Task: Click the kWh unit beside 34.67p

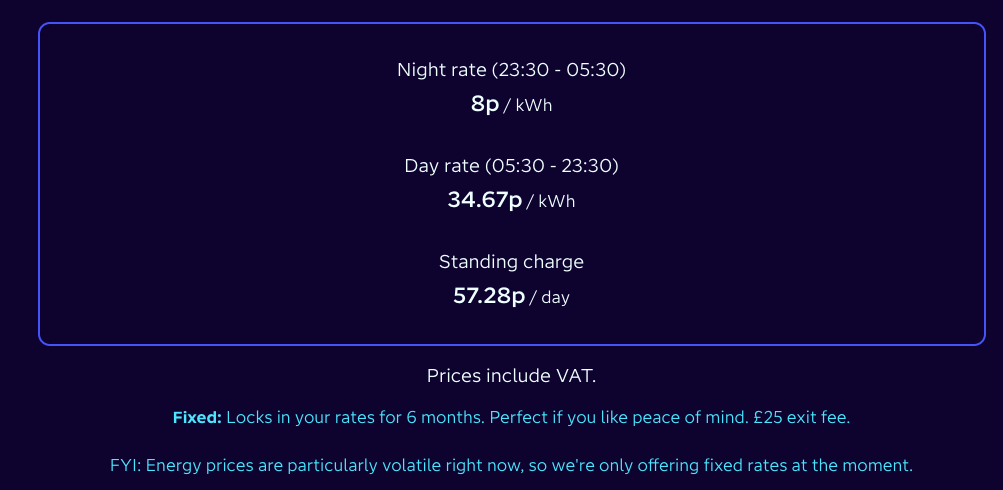Action: click(557, 201)
